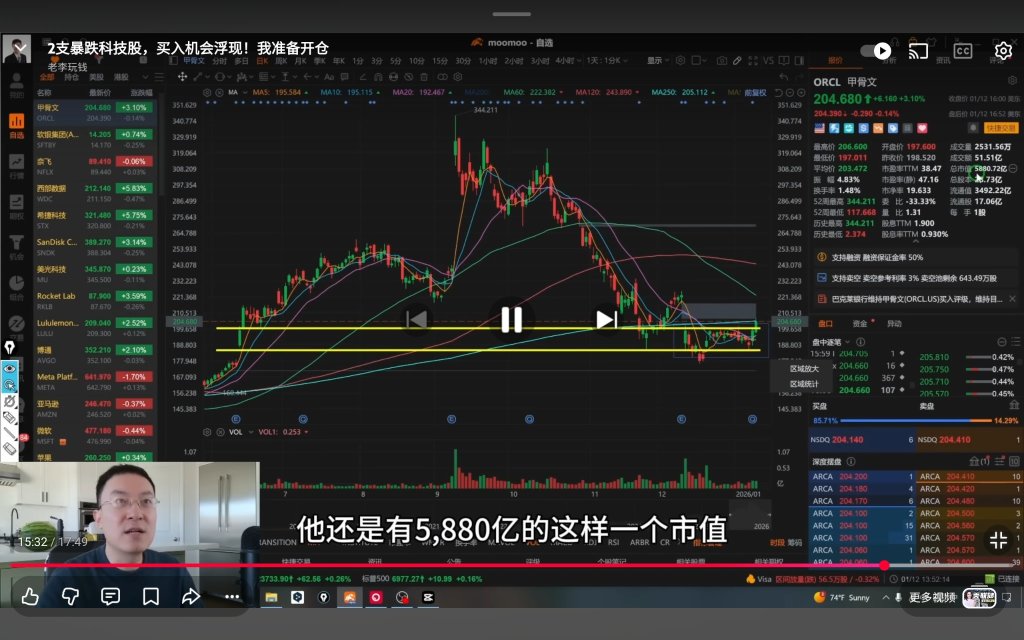The height and width of the screenshot is (640, 1024).
Task: Click the red video progress scrubber
Action: 884,566
